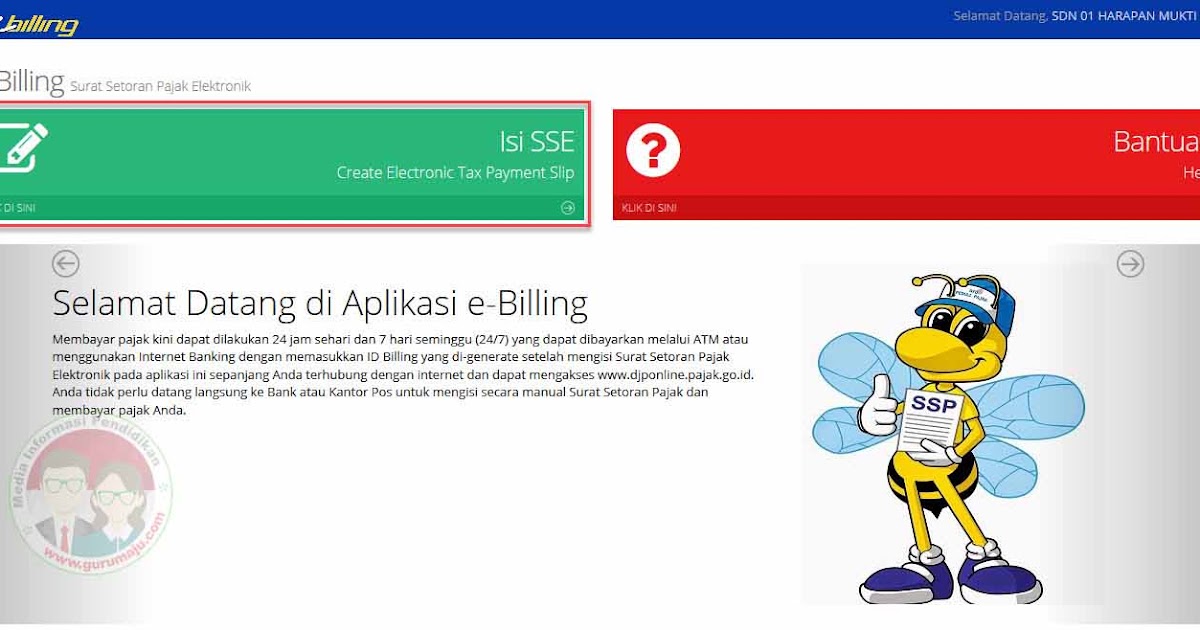Click Selamat Datang di Aplikasi e-Billing headline

coord(320,302)
